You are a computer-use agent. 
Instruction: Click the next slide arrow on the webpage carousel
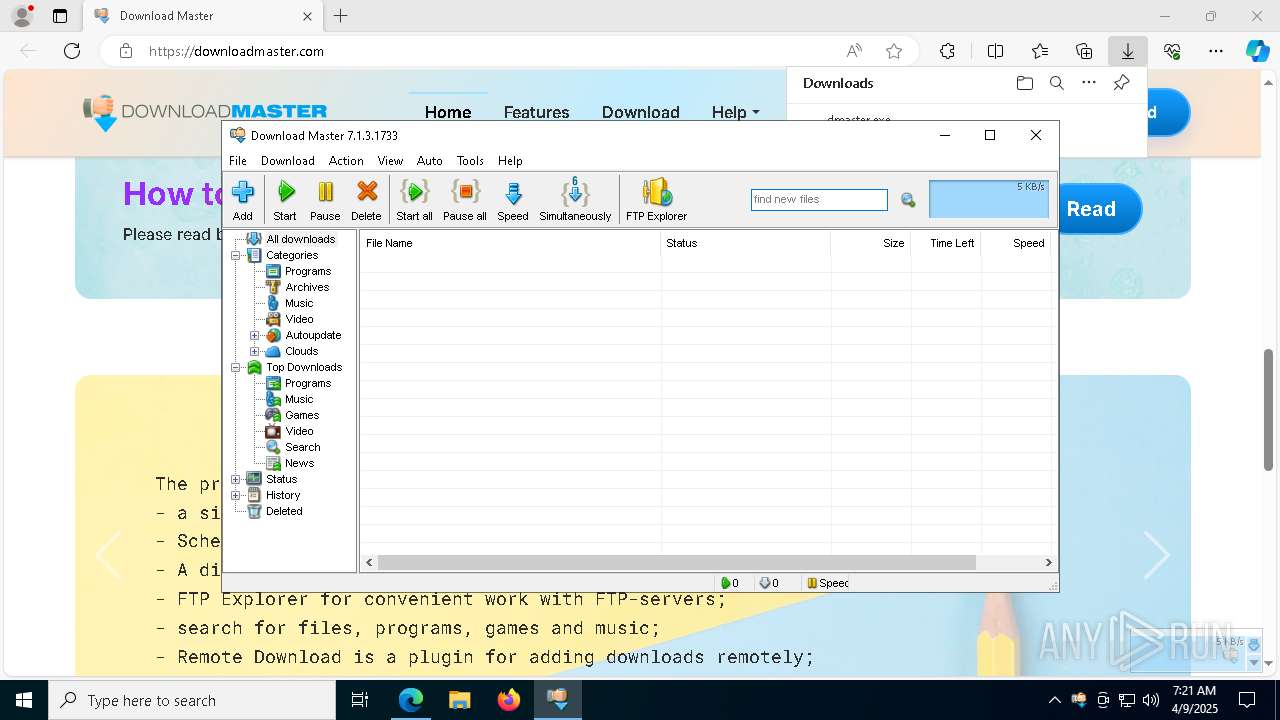tap(1156, 555)
